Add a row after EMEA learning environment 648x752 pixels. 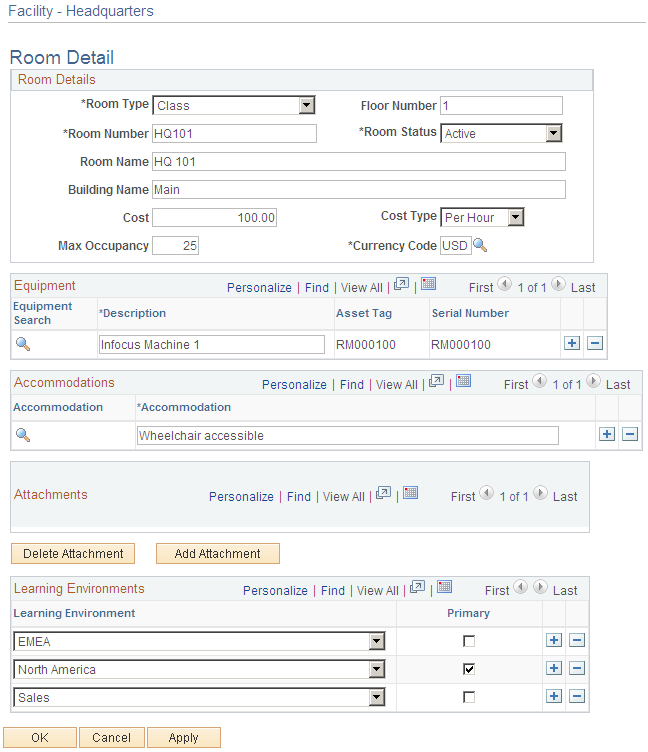point(554,640)
